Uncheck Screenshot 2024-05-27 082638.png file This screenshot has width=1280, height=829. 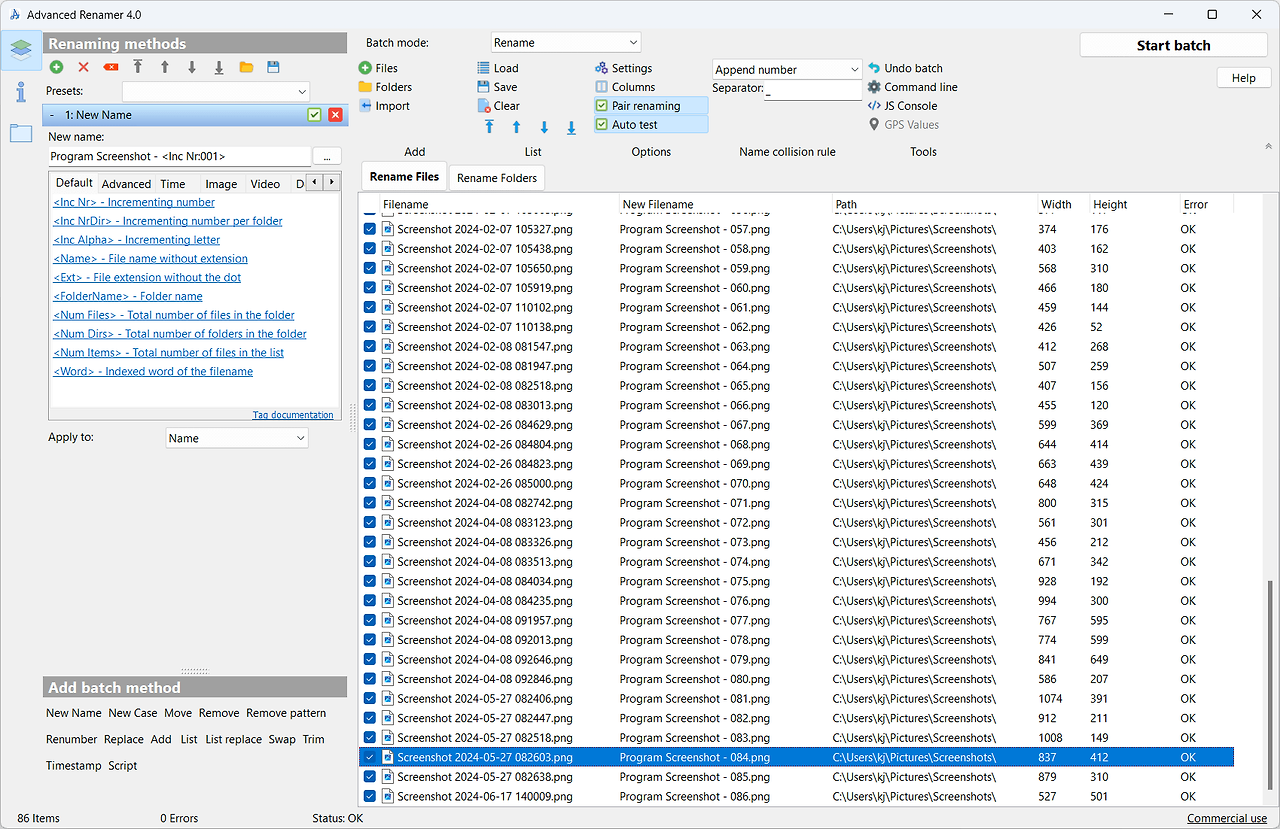pos(370,777)
